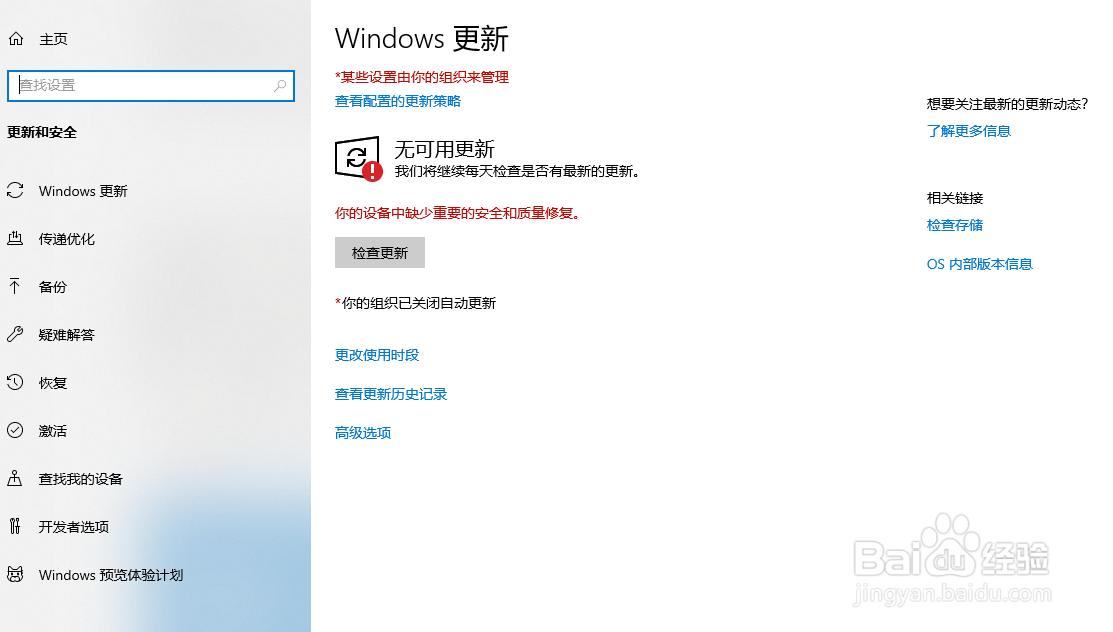Select Windows 更新 in sidebar
Image resolution: width=1113 pixels, height=632 pixels.
83,191
